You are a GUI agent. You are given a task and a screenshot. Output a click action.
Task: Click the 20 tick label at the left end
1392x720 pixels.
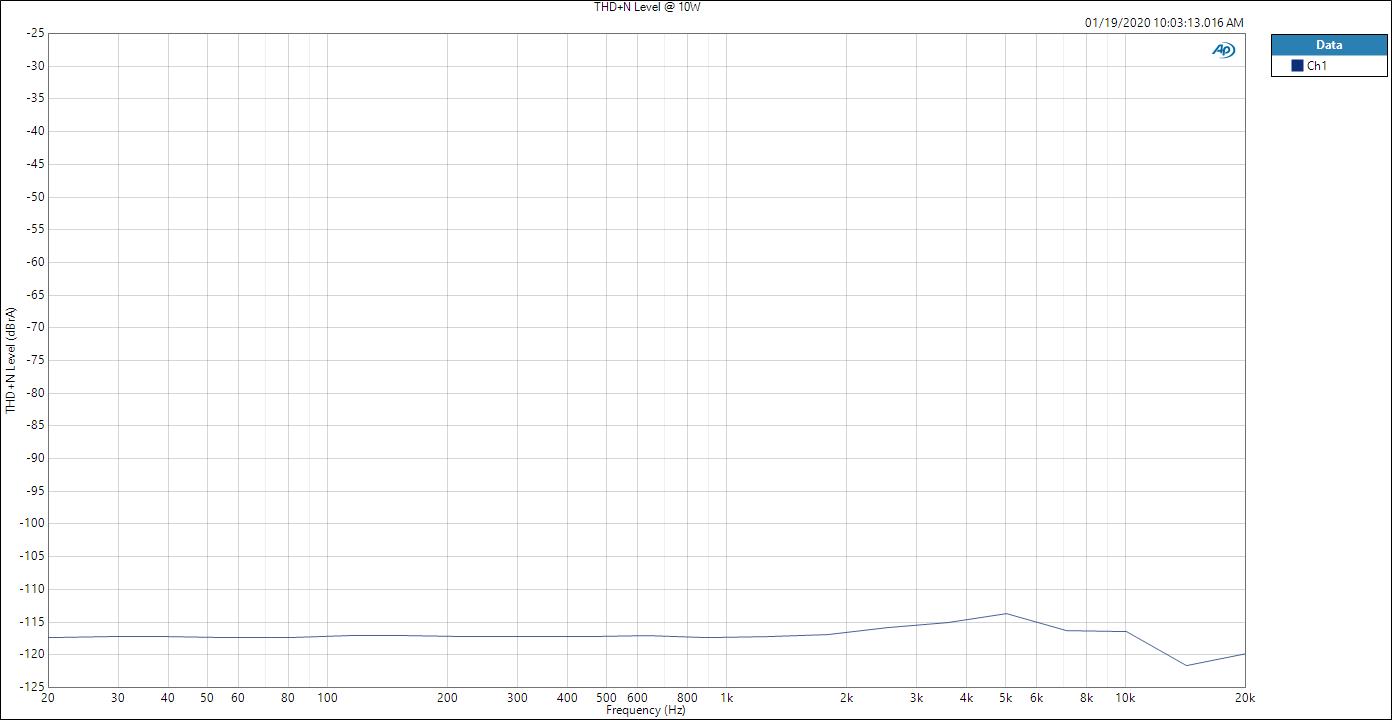pos(48,698)
